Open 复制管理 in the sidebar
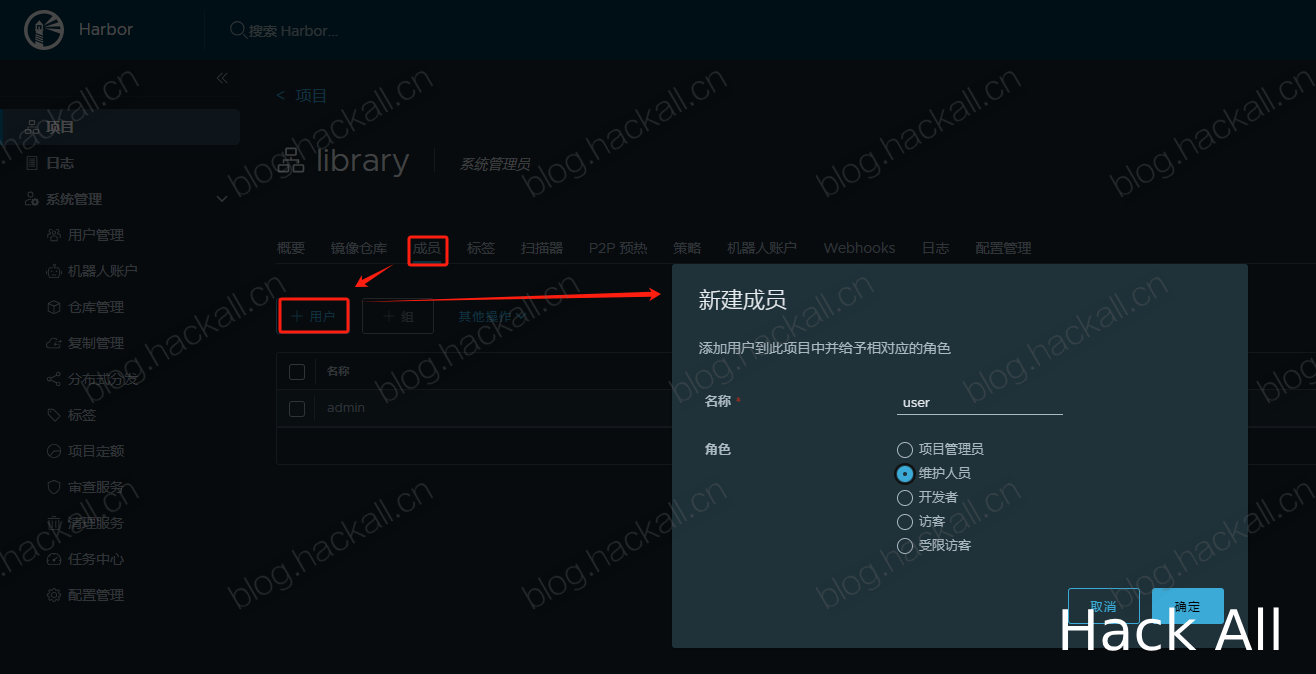The height and width of the screenshot is (674, 1316). pyautogui.click(x=96, y=343)
